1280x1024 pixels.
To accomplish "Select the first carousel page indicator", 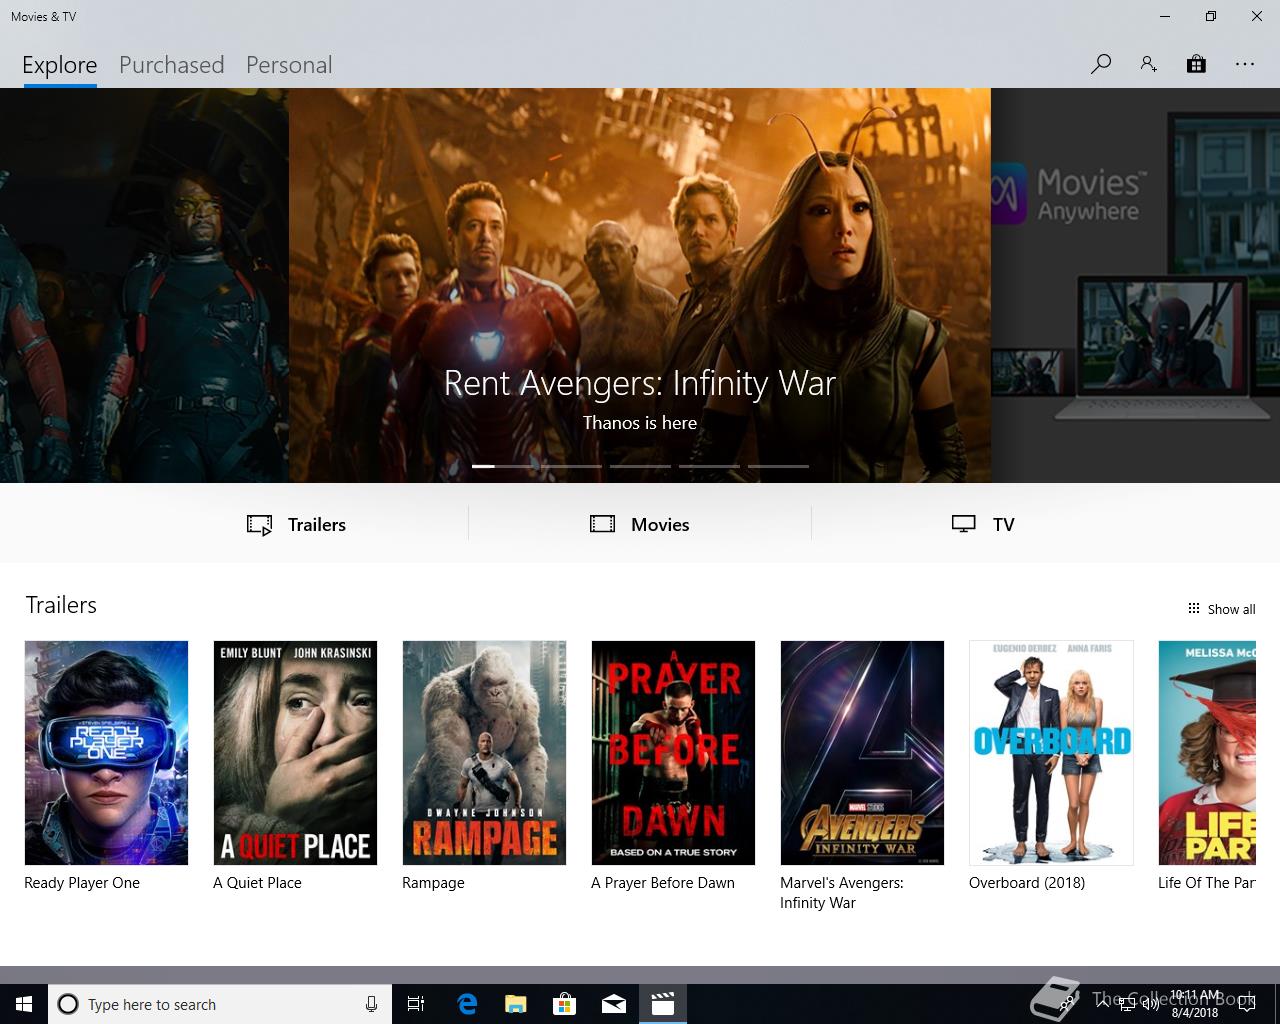I will tap(502, 466).
